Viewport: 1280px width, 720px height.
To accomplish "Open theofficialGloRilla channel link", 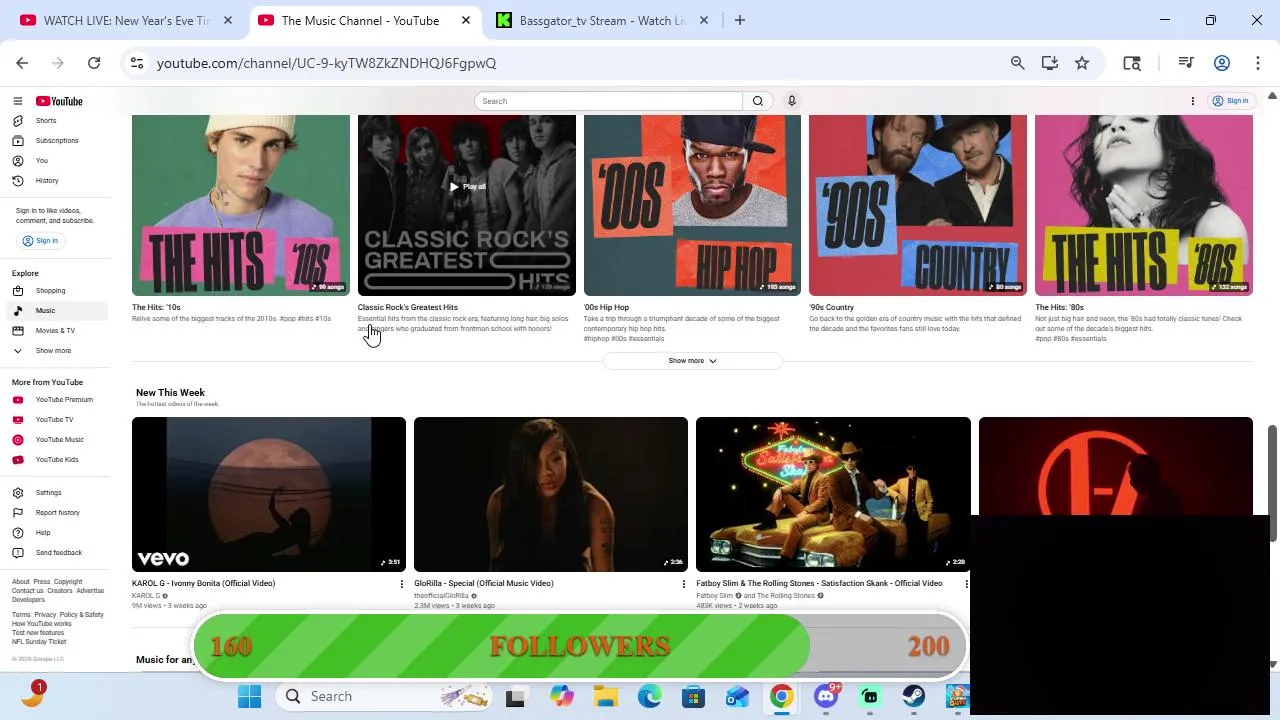I will (x=441, y=596).
